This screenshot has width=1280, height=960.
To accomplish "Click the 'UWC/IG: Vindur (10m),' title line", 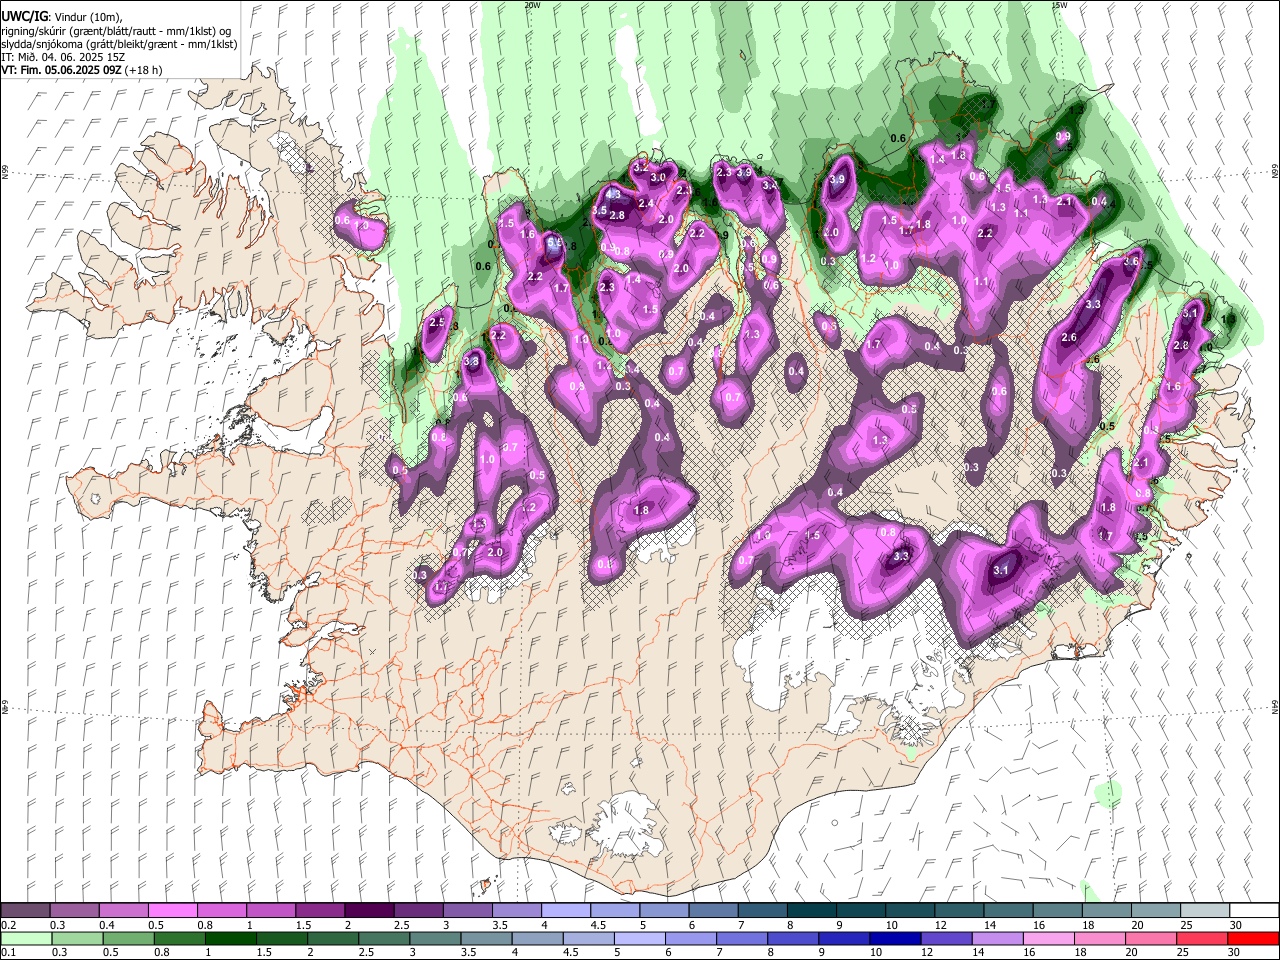I will 61,17.
